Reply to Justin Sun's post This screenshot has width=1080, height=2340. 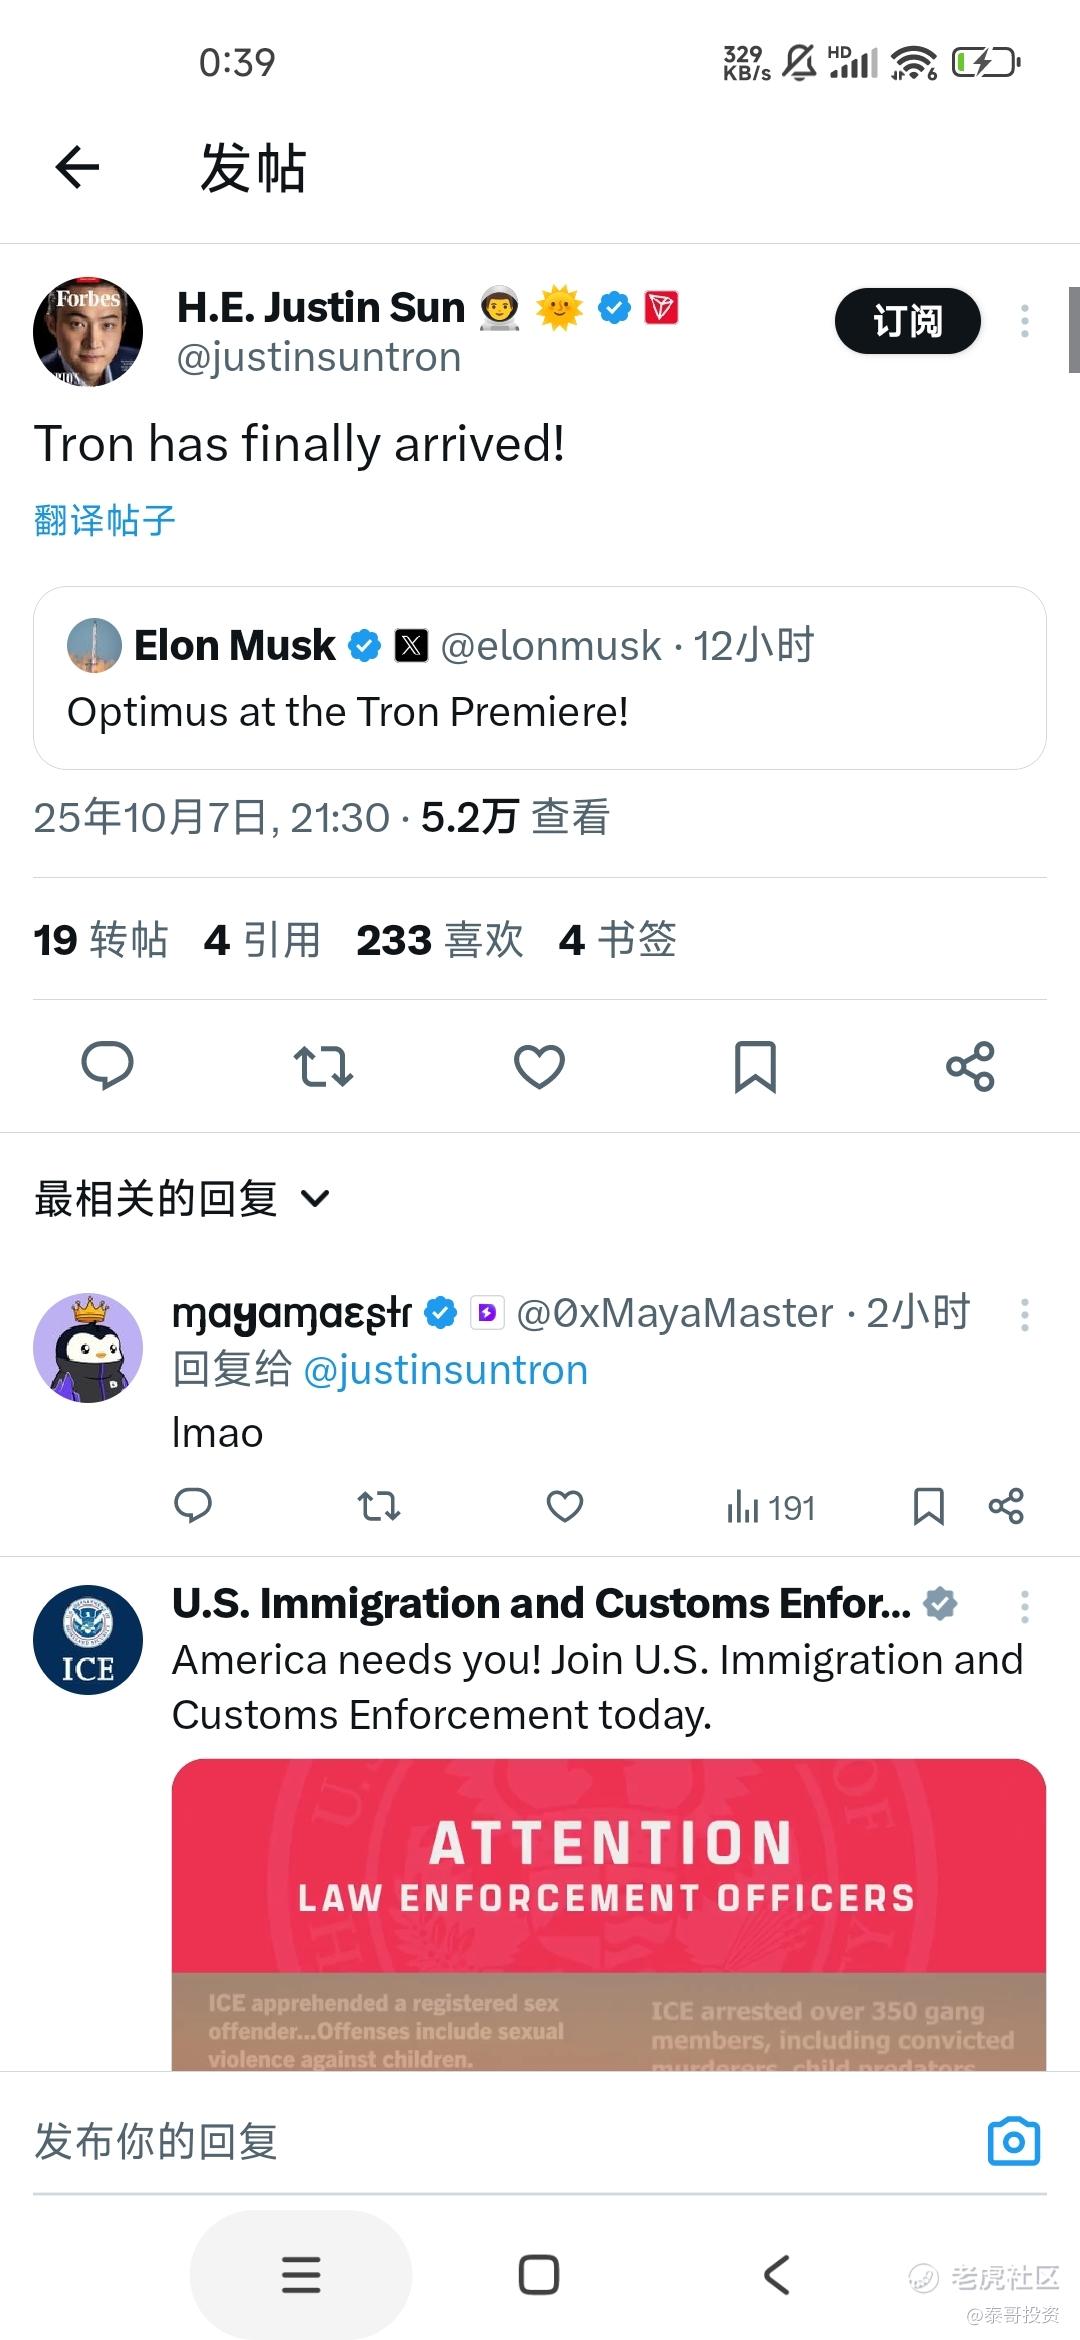[107, 1065]
